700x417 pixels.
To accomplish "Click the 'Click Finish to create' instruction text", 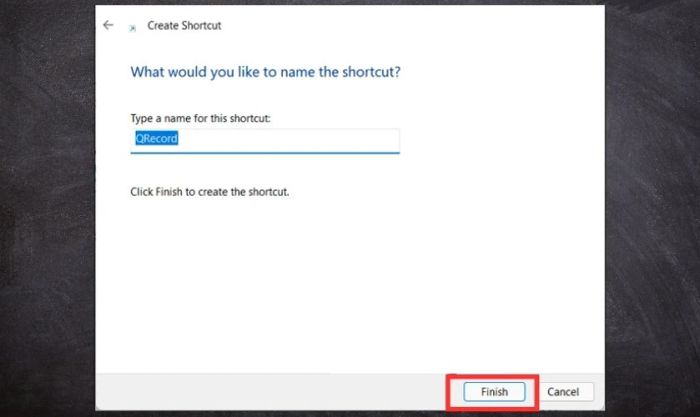I will 209,192.
